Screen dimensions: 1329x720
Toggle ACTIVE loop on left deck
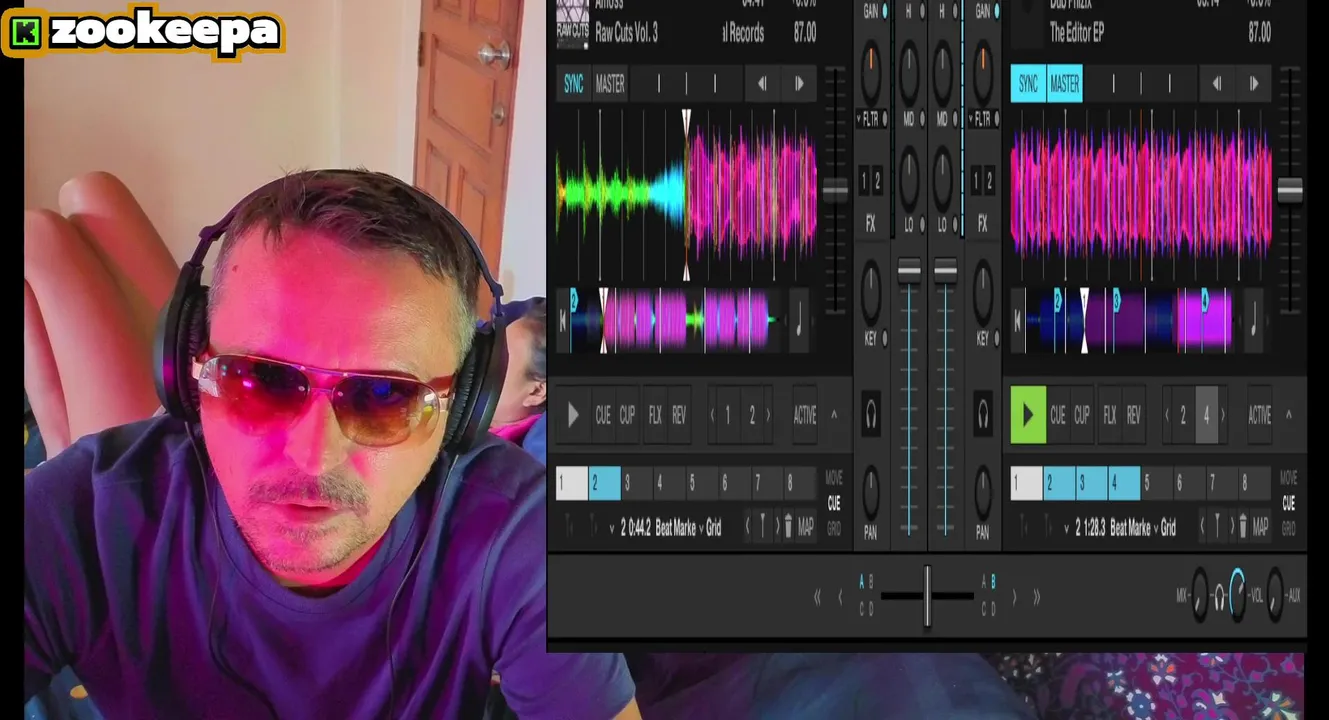(x=805, y=415)
